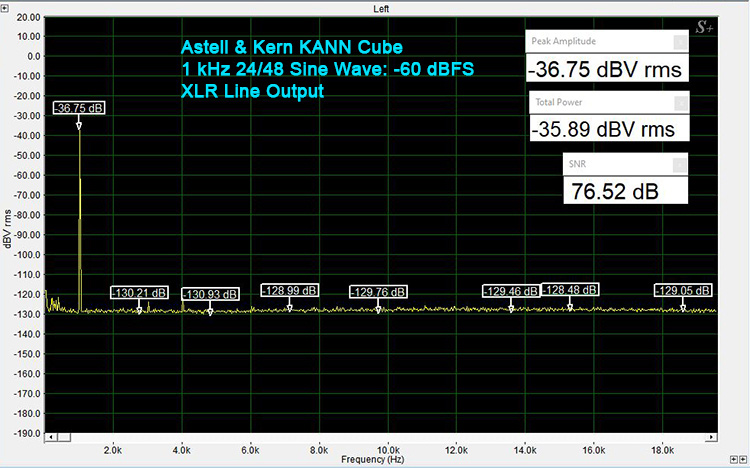This screenshot has height=468, width=750.
Task: Click the horizontal scrollbar right arrow
Action: (712, 438)
